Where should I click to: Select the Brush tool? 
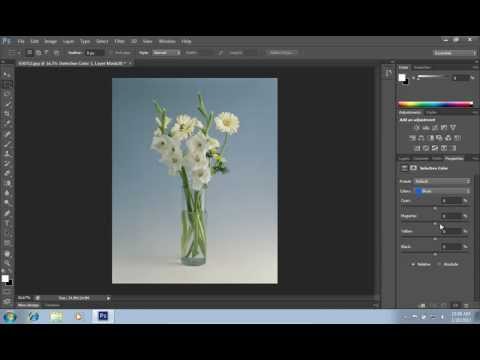click(7, 144)
